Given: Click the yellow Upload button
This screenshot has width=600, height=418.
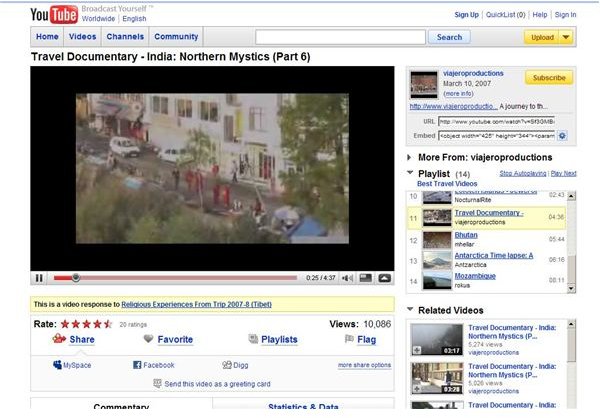Looking at the screenshot, I should point(542,37).
